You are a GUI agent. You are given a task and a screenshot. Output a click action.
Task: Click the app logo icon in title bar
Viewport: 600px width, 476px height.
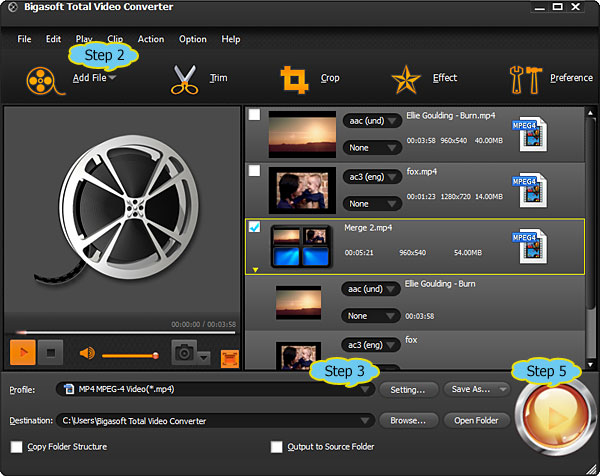(13, 7)
